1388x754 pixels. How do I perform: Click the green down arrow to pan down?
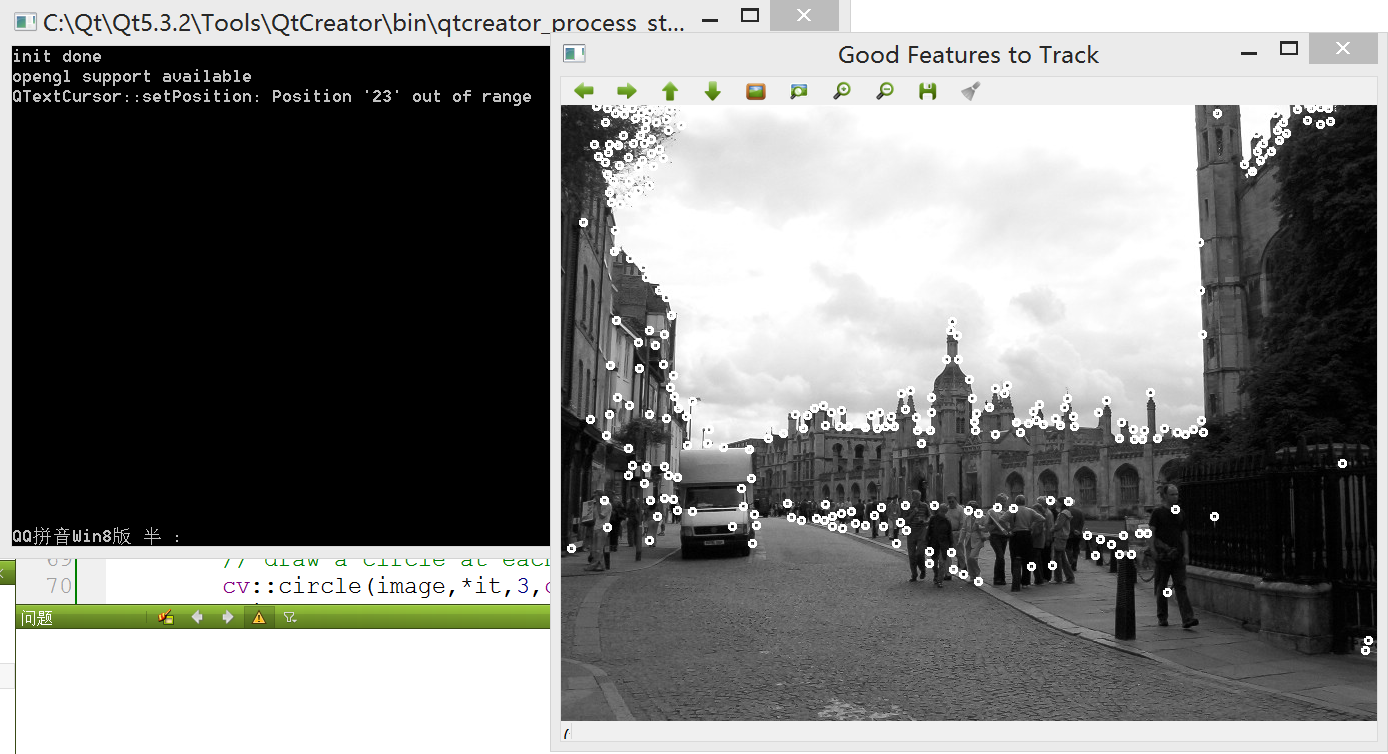[713, 91]
